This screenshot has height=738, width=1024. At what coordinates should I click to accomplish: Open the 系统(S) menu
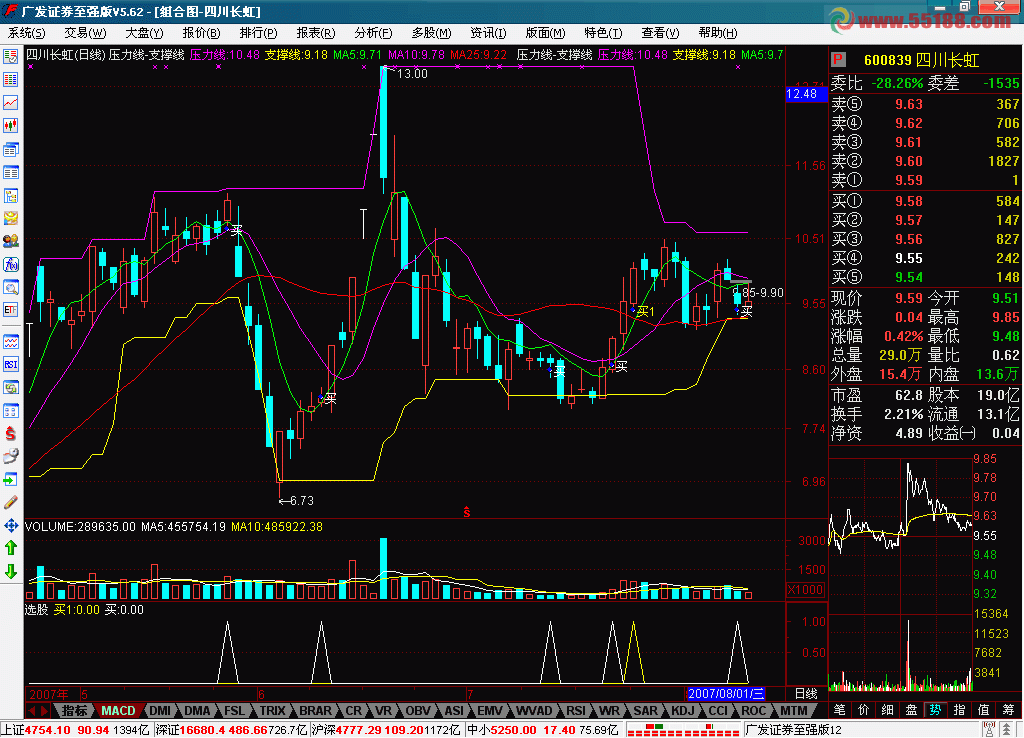pos(27,33)
